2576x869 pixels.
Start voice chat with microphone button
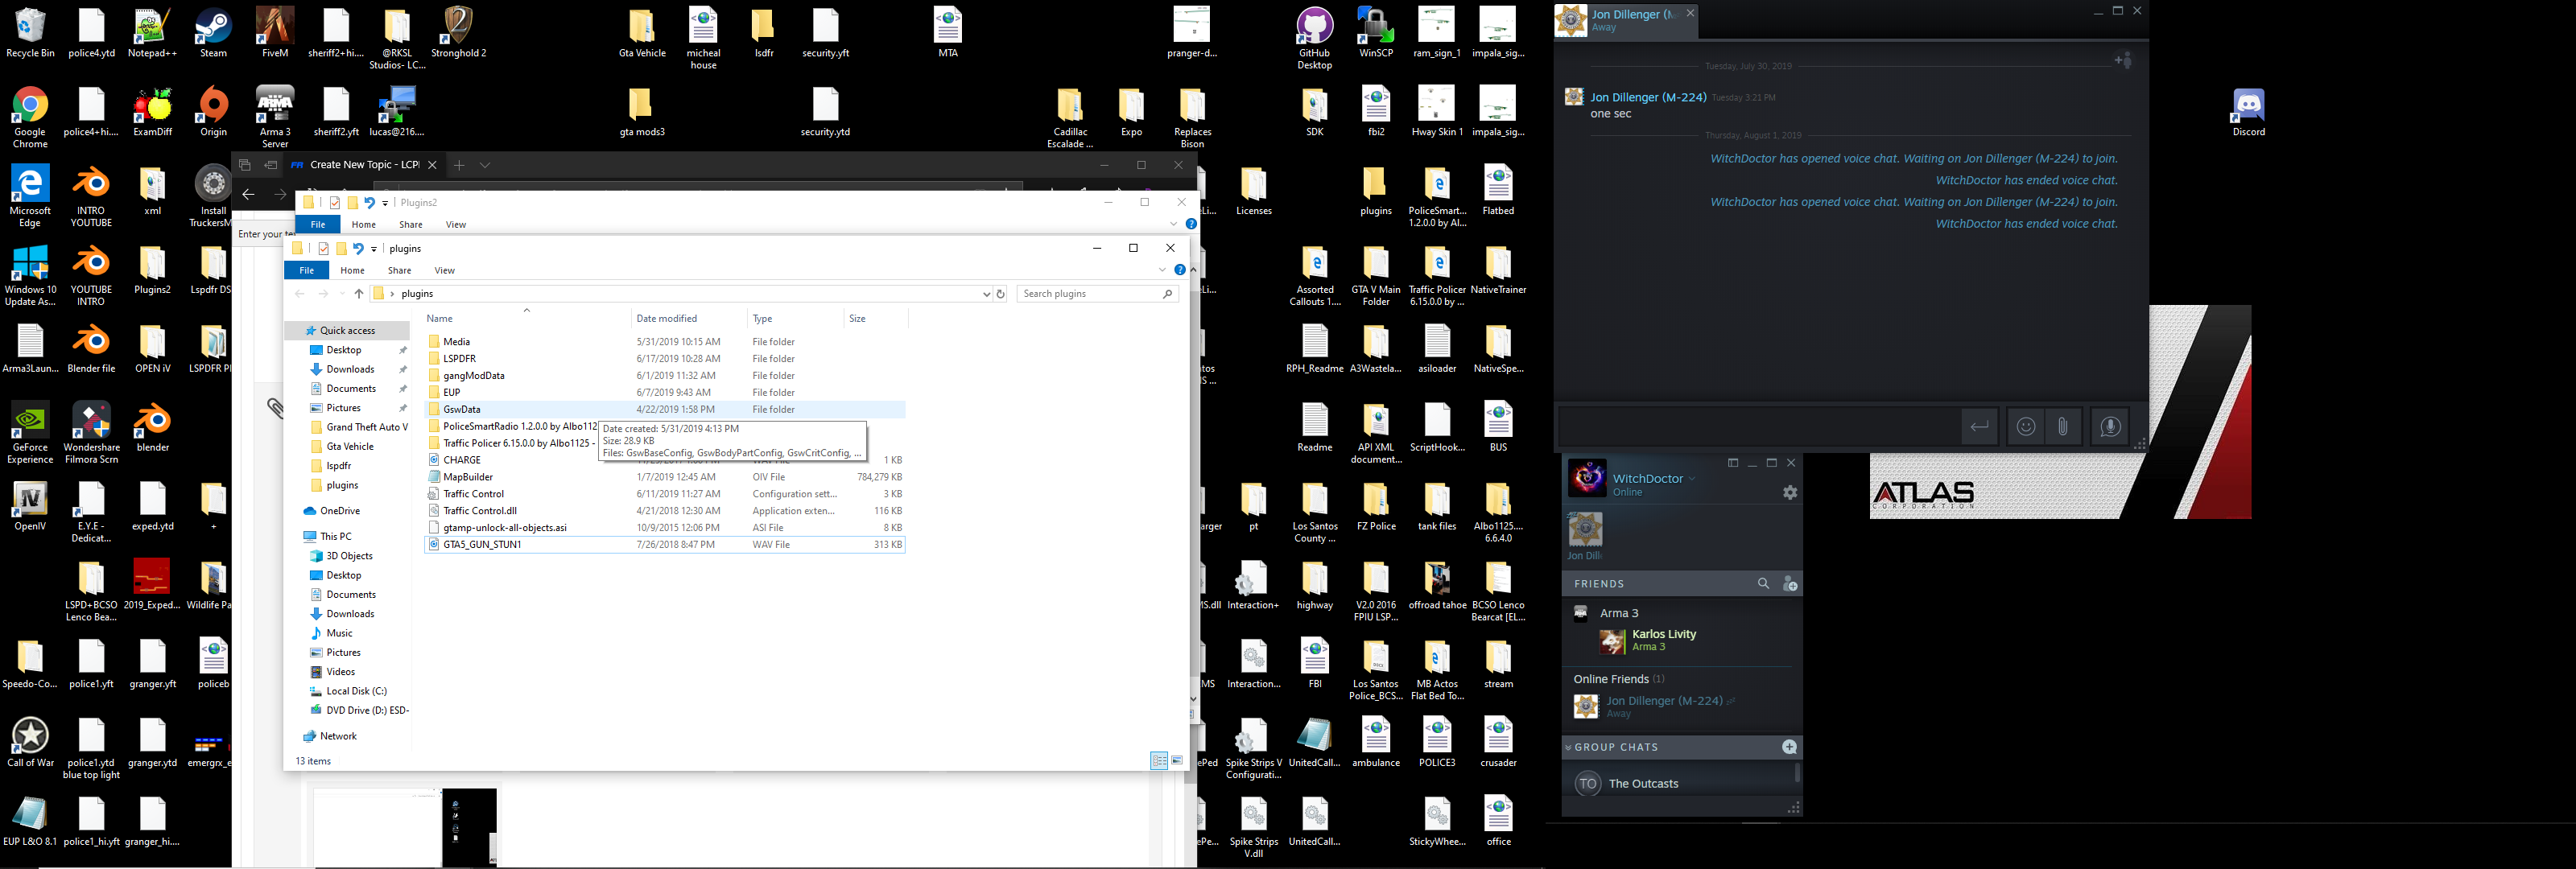(x=2110, y=427)
